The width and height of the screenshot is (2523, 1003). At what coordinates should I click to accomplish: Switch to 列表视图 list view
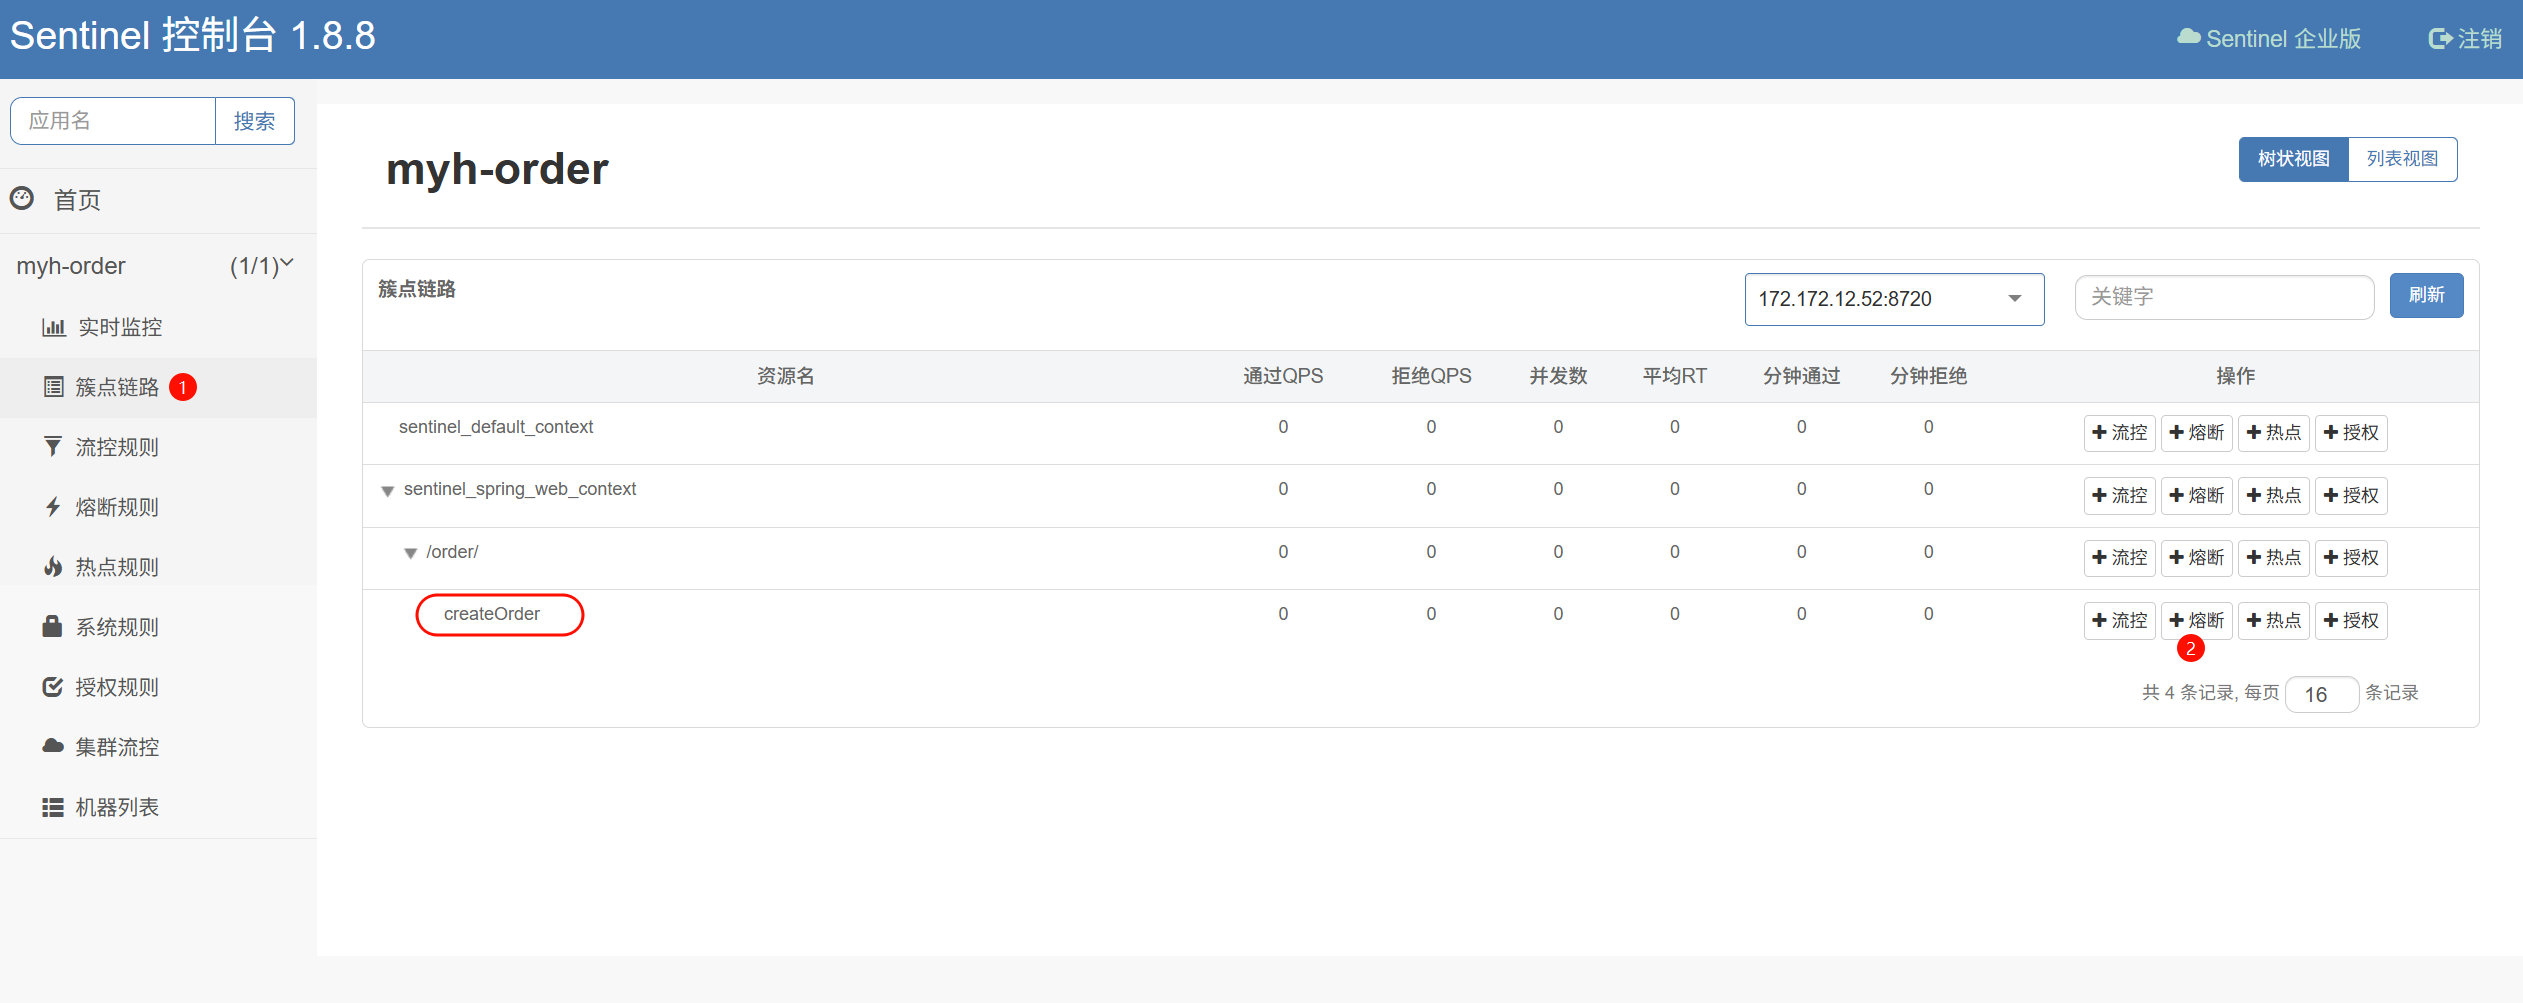[2402, 159]
